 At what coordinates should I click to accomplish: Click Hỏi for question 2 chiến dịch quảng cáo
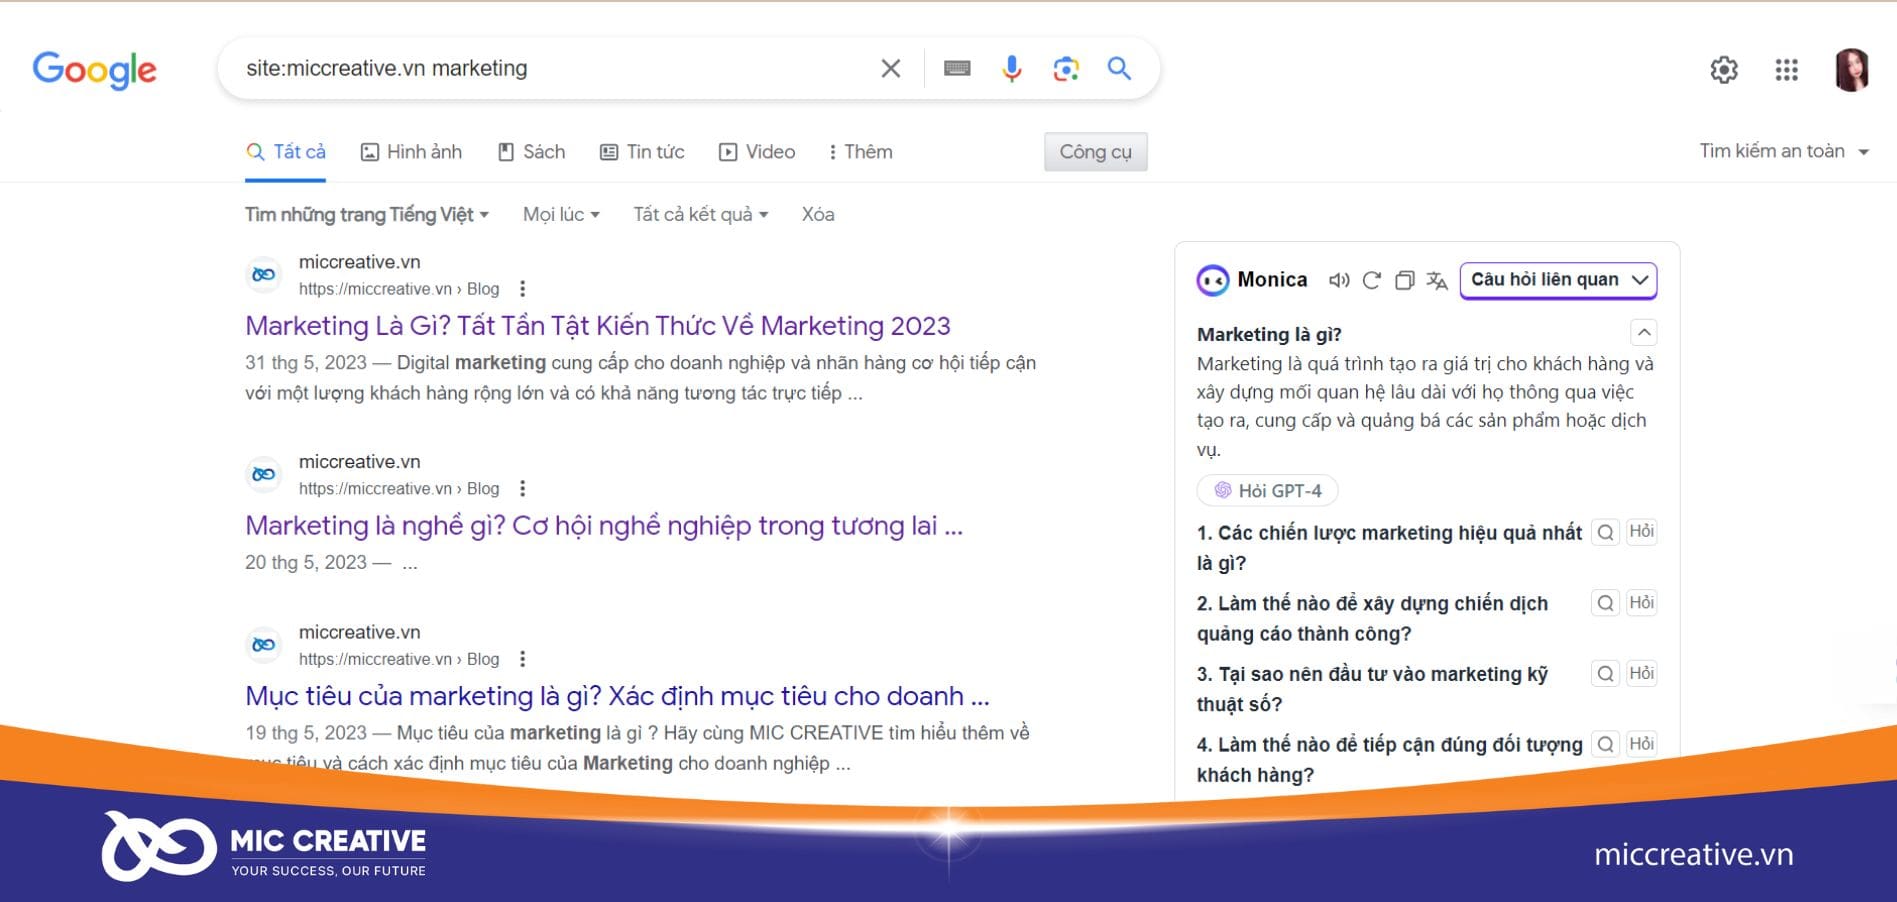1641,603
